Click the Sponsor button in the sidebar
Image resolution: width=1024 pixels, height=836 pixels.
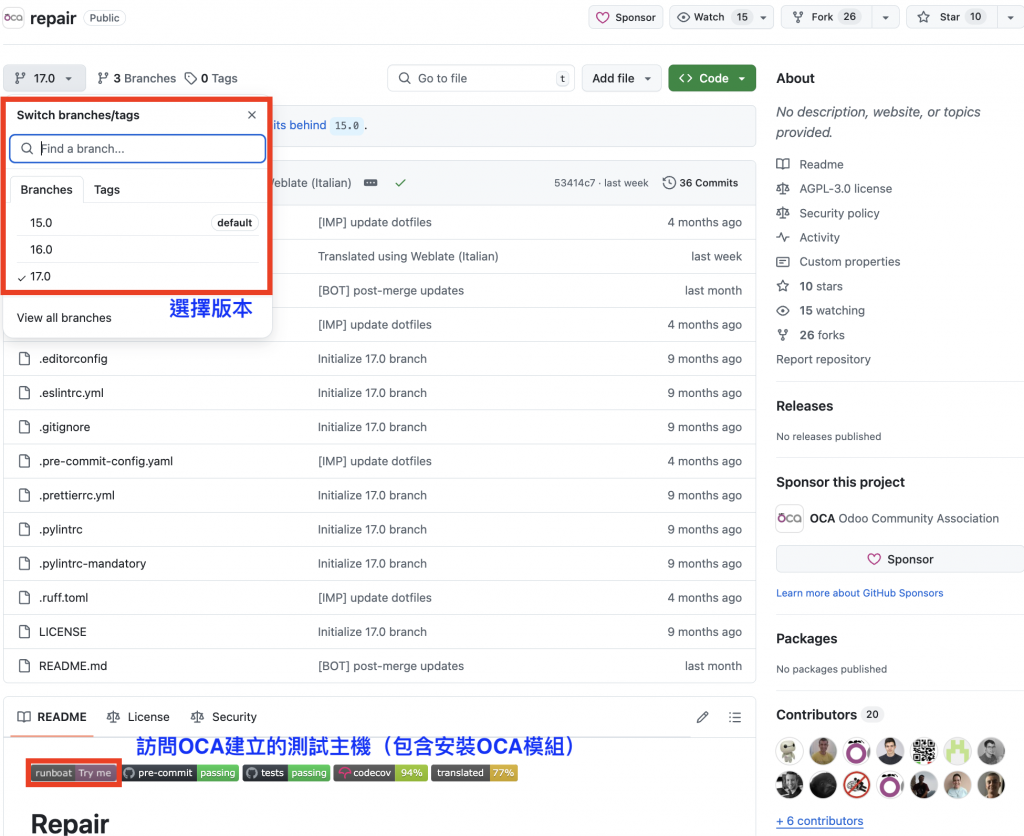[900, 559]
